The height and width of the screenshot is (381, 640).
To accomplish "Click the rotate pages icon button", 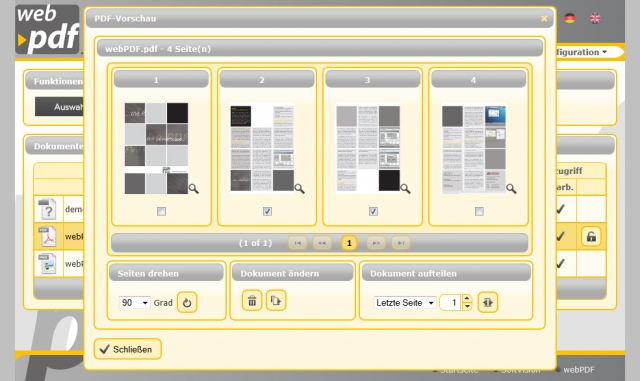I will click(x=187, y=303).
